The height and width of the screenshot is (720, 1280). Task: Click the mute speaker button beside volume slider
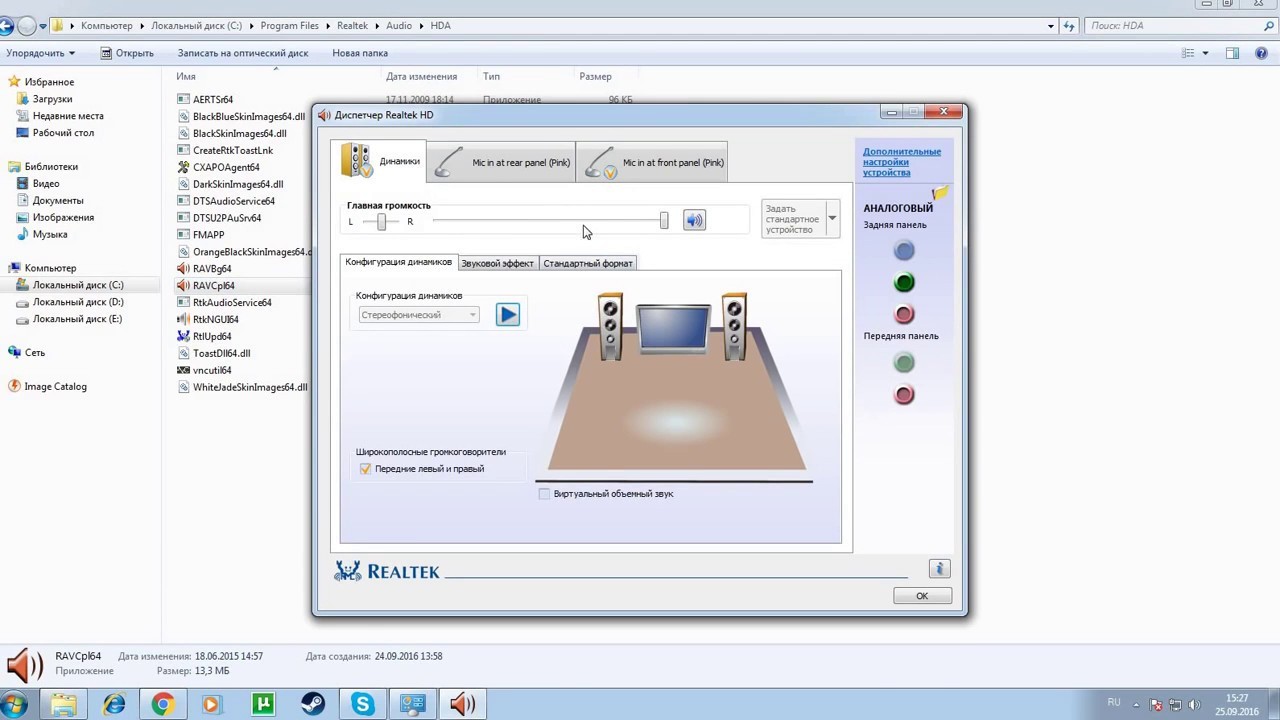click(694, 220)
